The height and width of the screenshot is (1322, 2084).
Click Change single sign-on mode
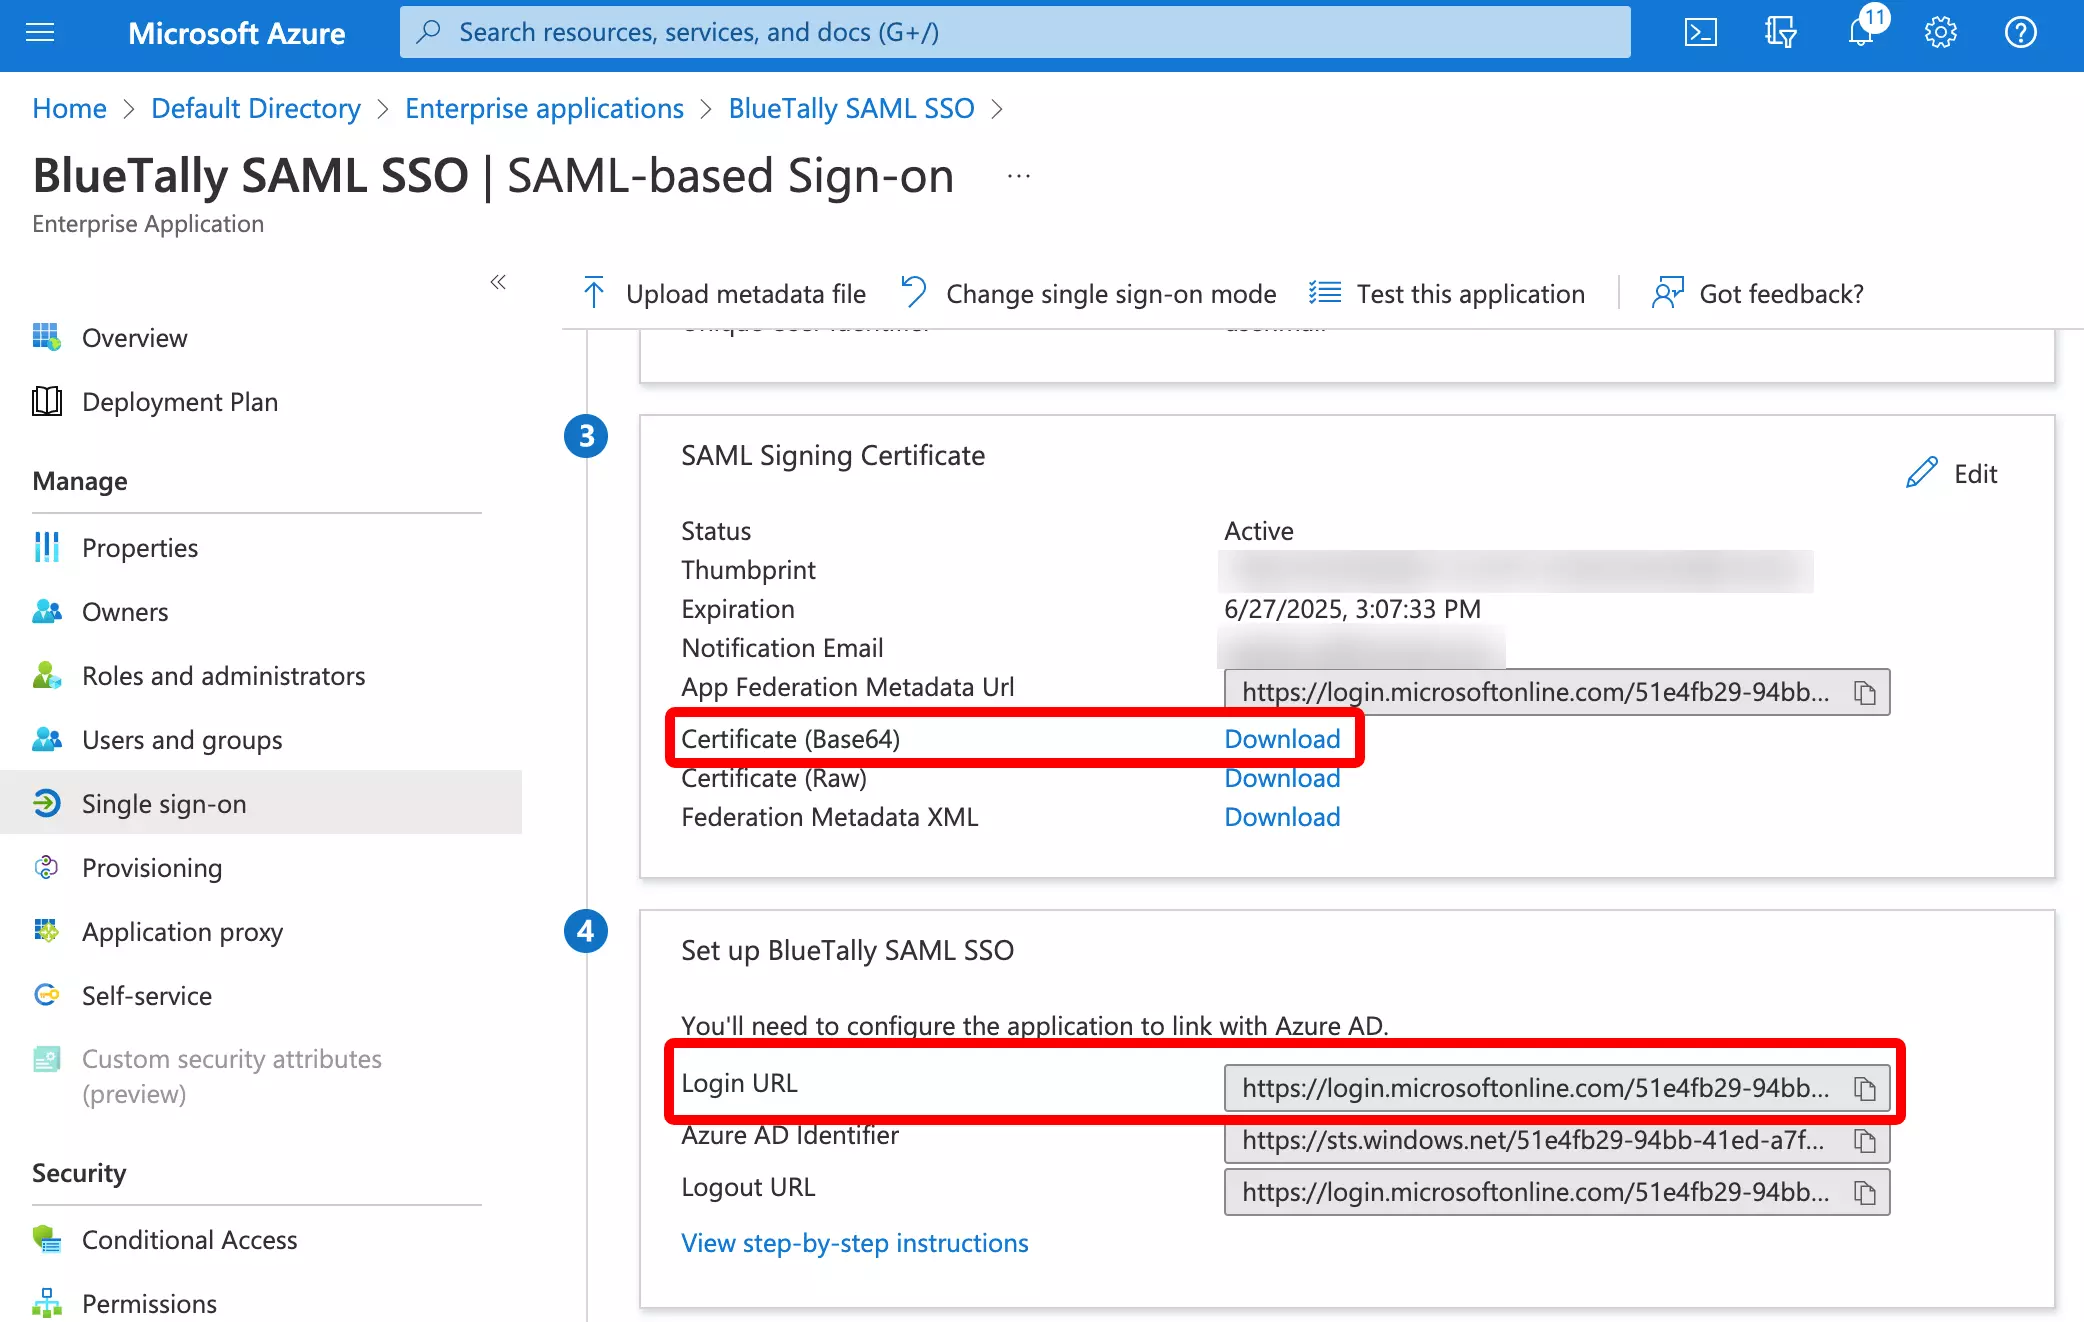click(1088, 294)
